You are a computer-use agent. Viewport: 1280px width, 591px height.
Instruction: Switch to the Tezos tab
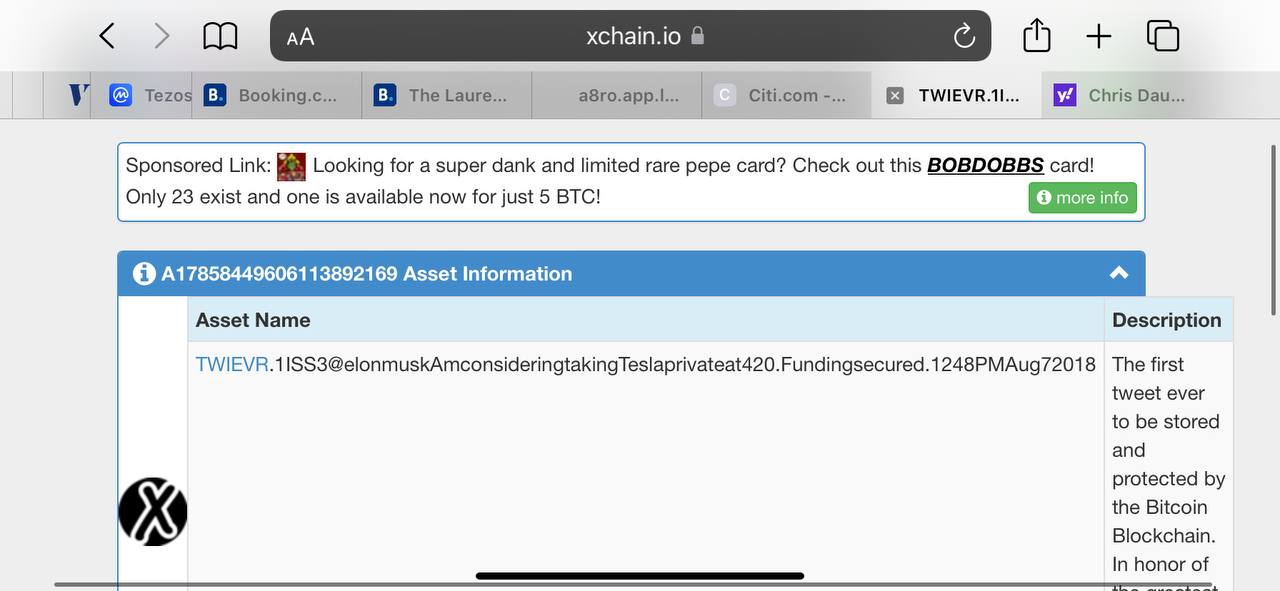pyautogui.click(x=151, y=95)
